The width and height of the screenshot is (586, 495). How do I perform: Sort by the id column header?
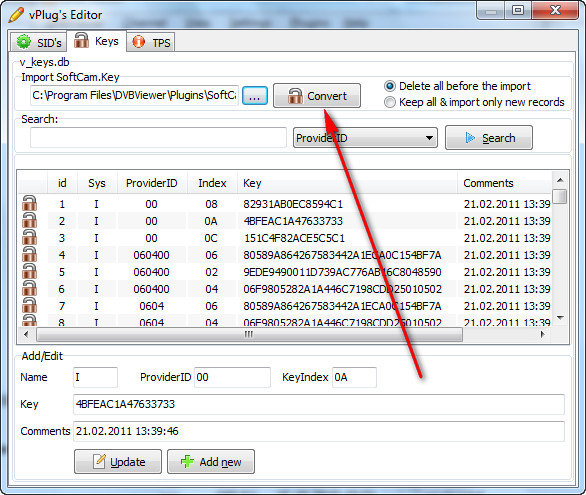62,183
